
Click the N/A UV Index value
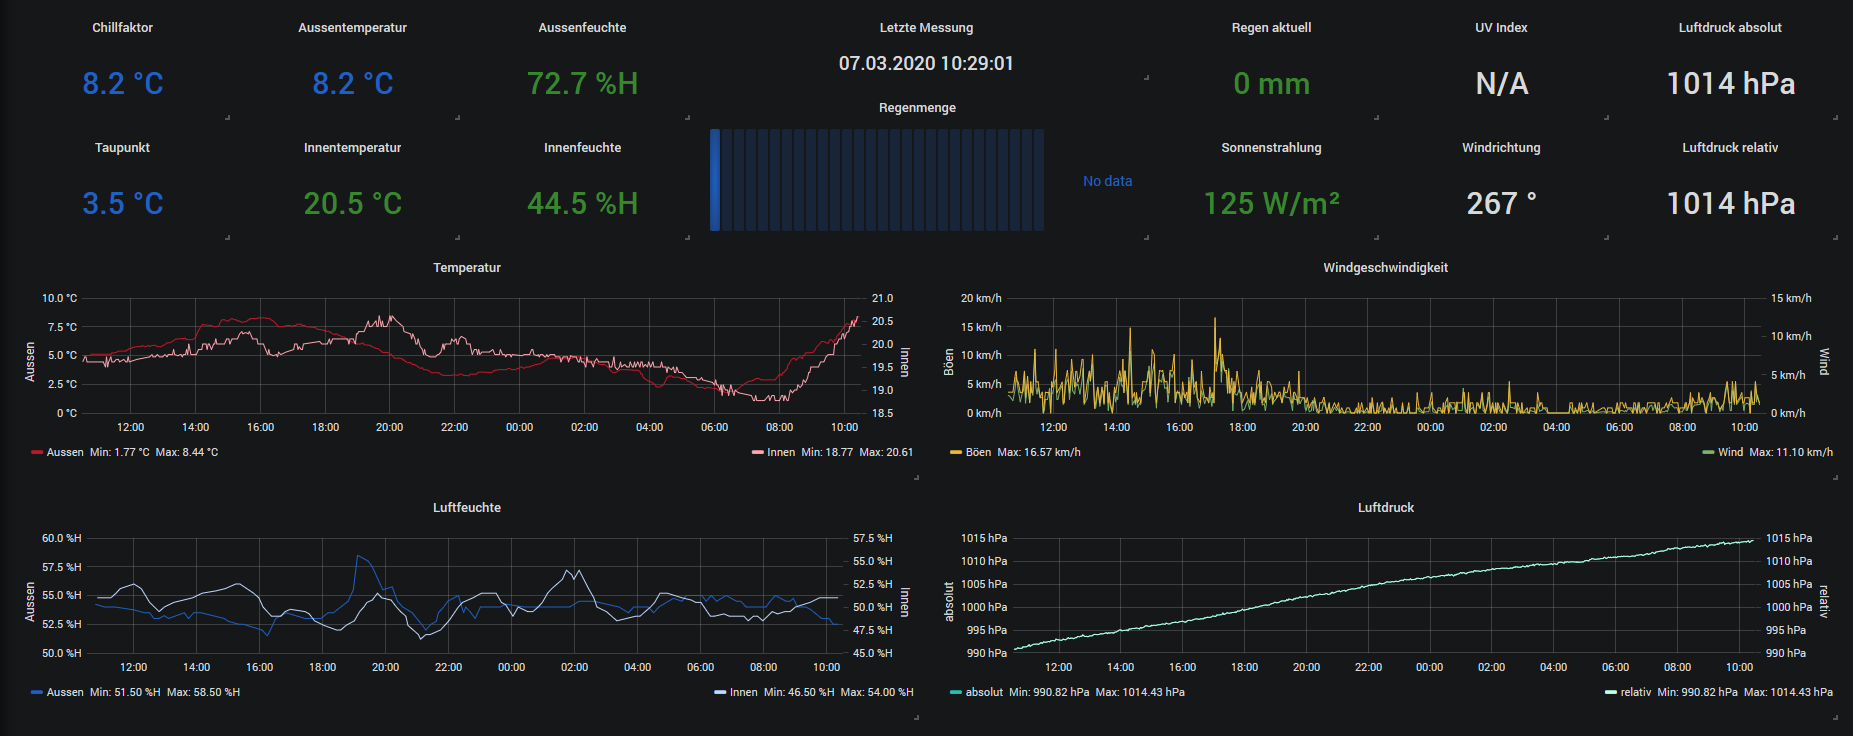[1502, 83]
